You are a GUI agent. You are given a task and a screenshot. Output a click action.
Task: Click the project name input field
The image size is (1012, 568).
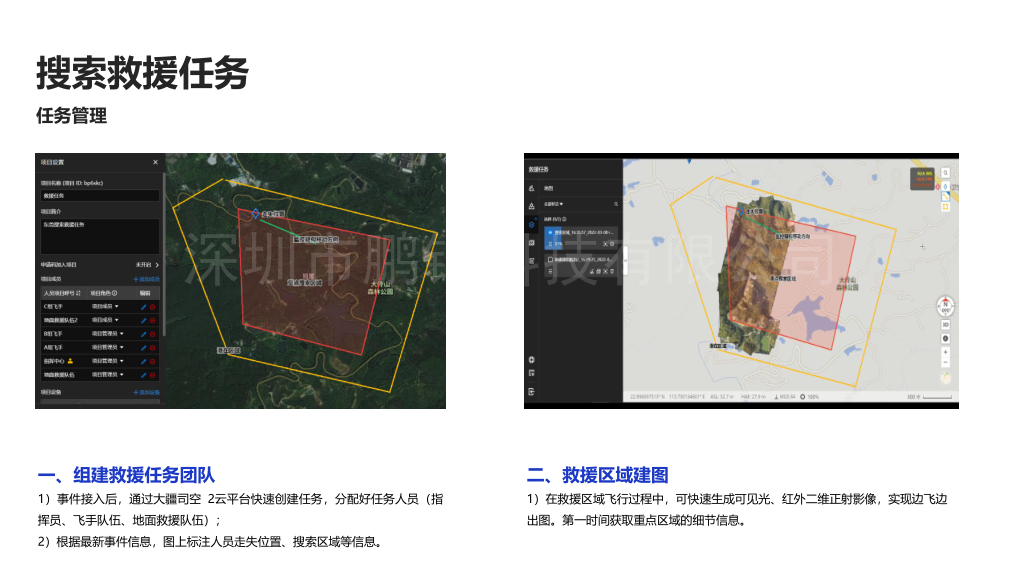[98, 196]
